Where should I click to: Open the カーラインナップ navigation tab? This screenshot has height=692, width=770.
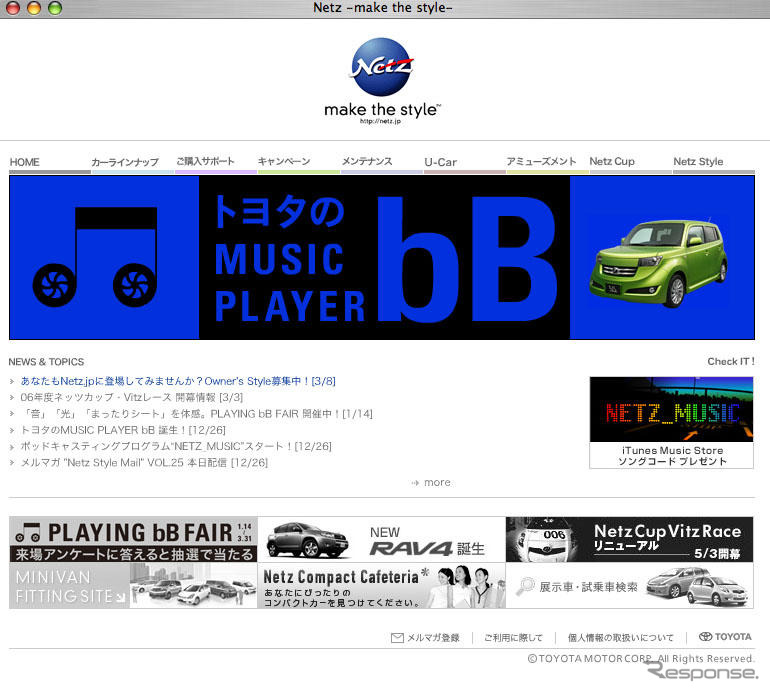(x=125, y=162)
